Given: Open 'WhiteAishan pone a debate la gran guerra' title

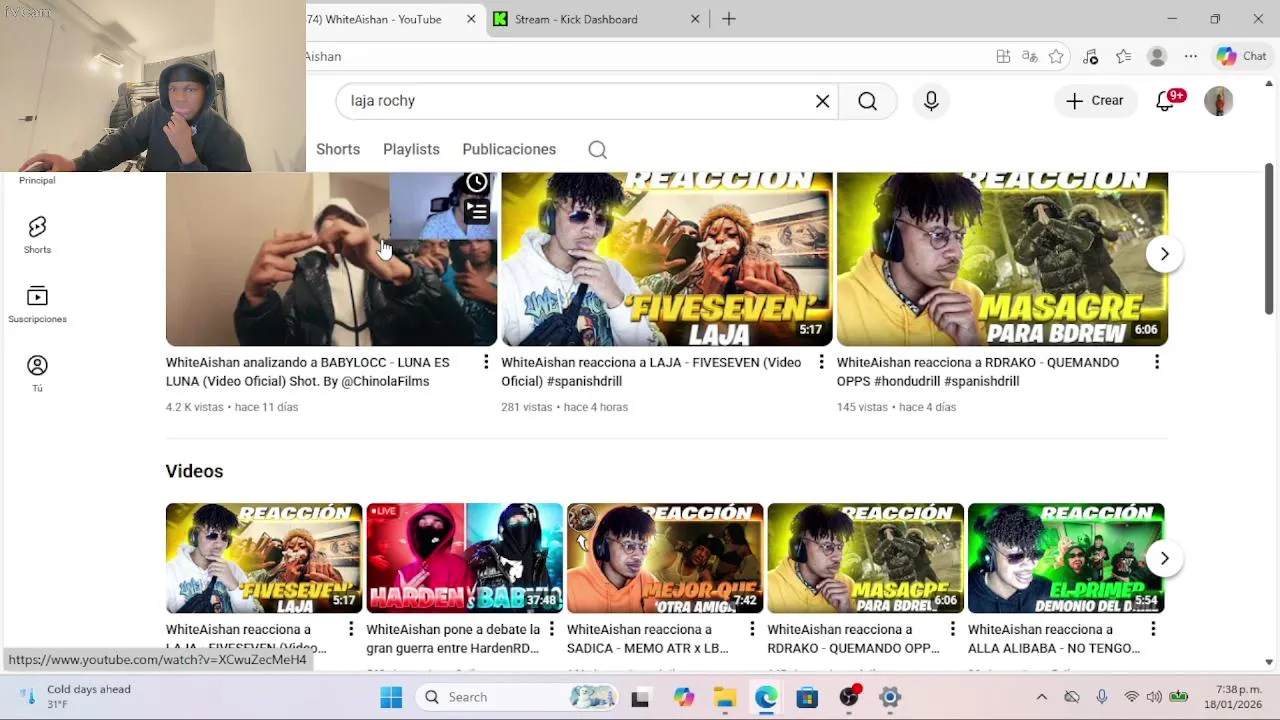Looking at the screenshot, I should (x=453, y=639).
